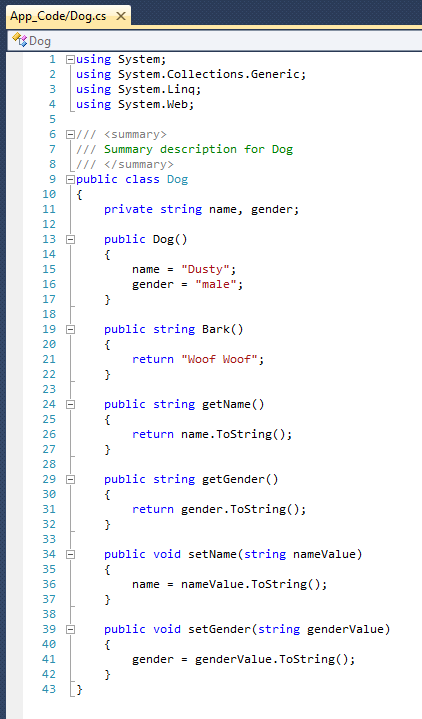422x719 pixels.
Task: Collapse the getName() method outline
Action: coord(70,404)
